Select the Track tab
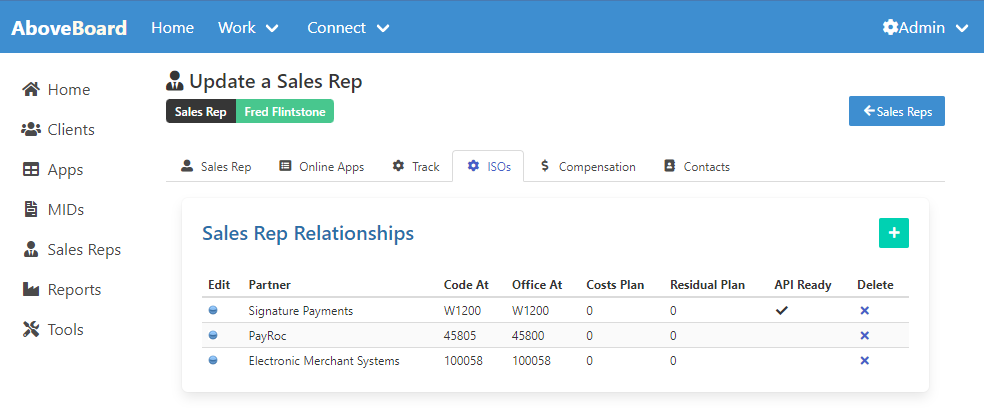The width and height of the screenshot is (984, 408). coord(415,167)
